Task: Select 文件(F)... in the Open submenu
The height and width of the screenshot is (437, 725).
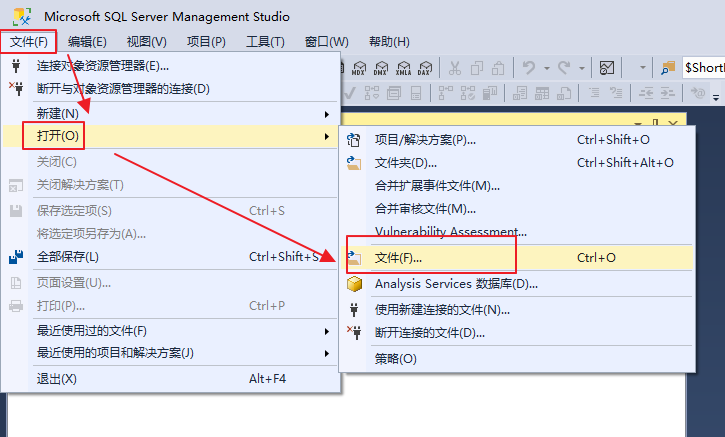Action: pos(398,258)
